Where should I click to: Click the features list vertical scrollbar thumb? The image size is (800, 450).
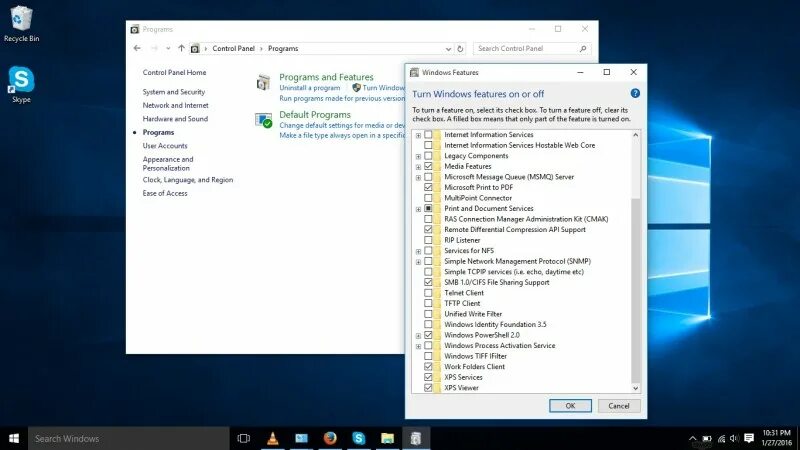(635, 290)
